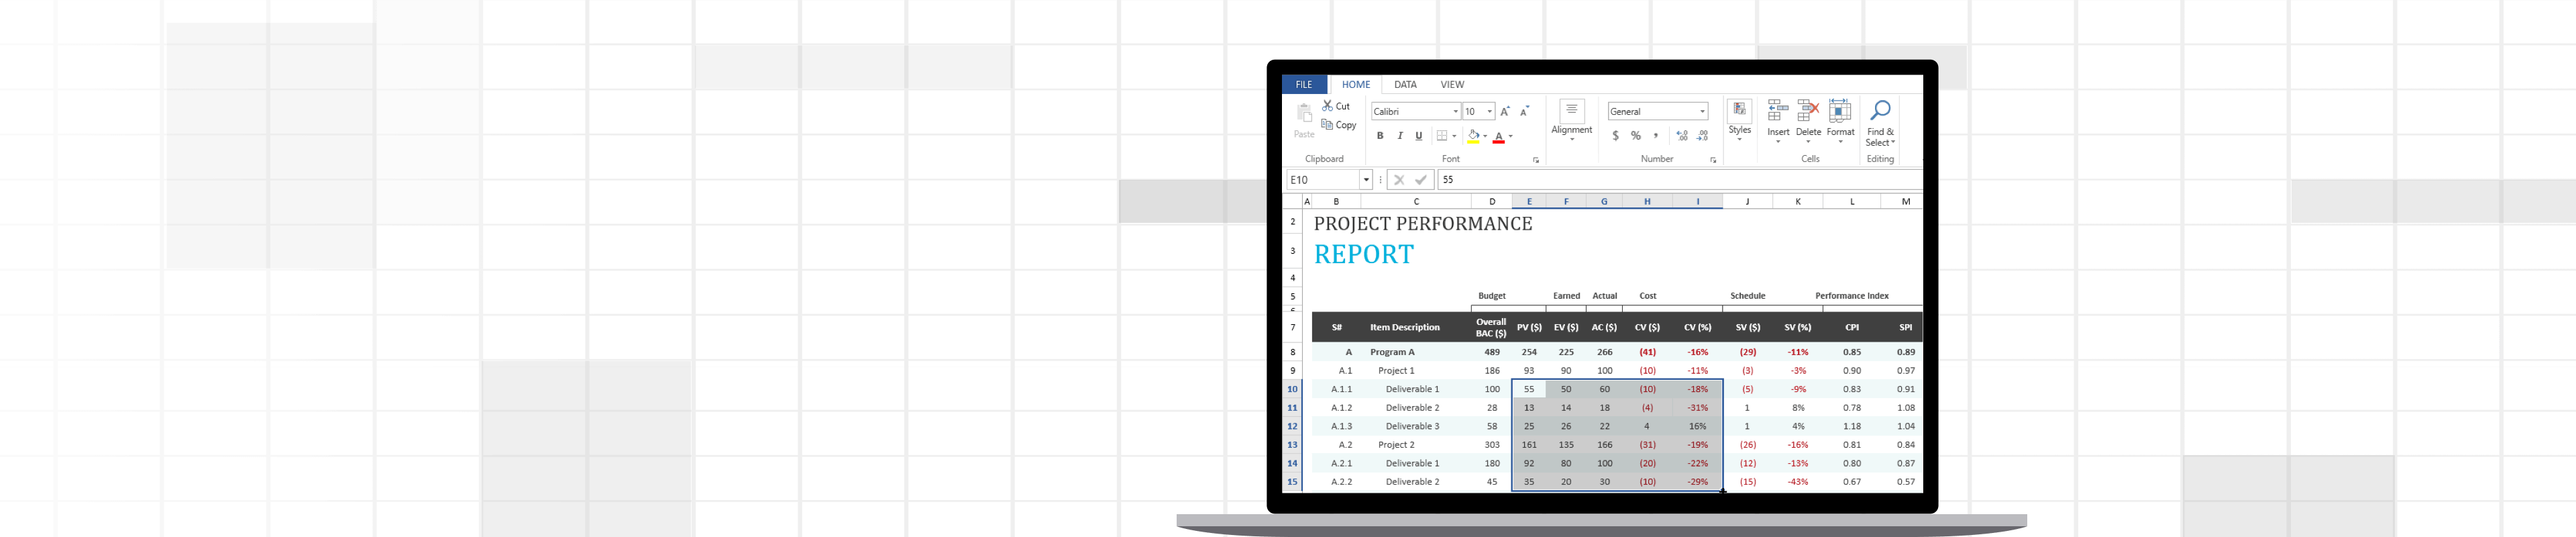Toggle Underline formatting
The image size is (2576, 537).
tap(1418, 136)
